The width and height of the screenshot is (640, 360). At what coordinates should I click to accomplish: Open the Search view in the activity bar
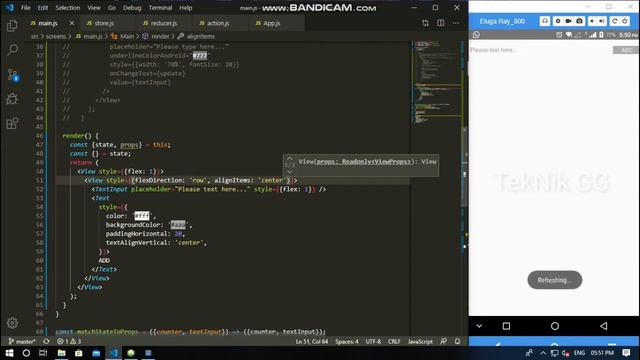pyautogui.click(x=12, y=50)
